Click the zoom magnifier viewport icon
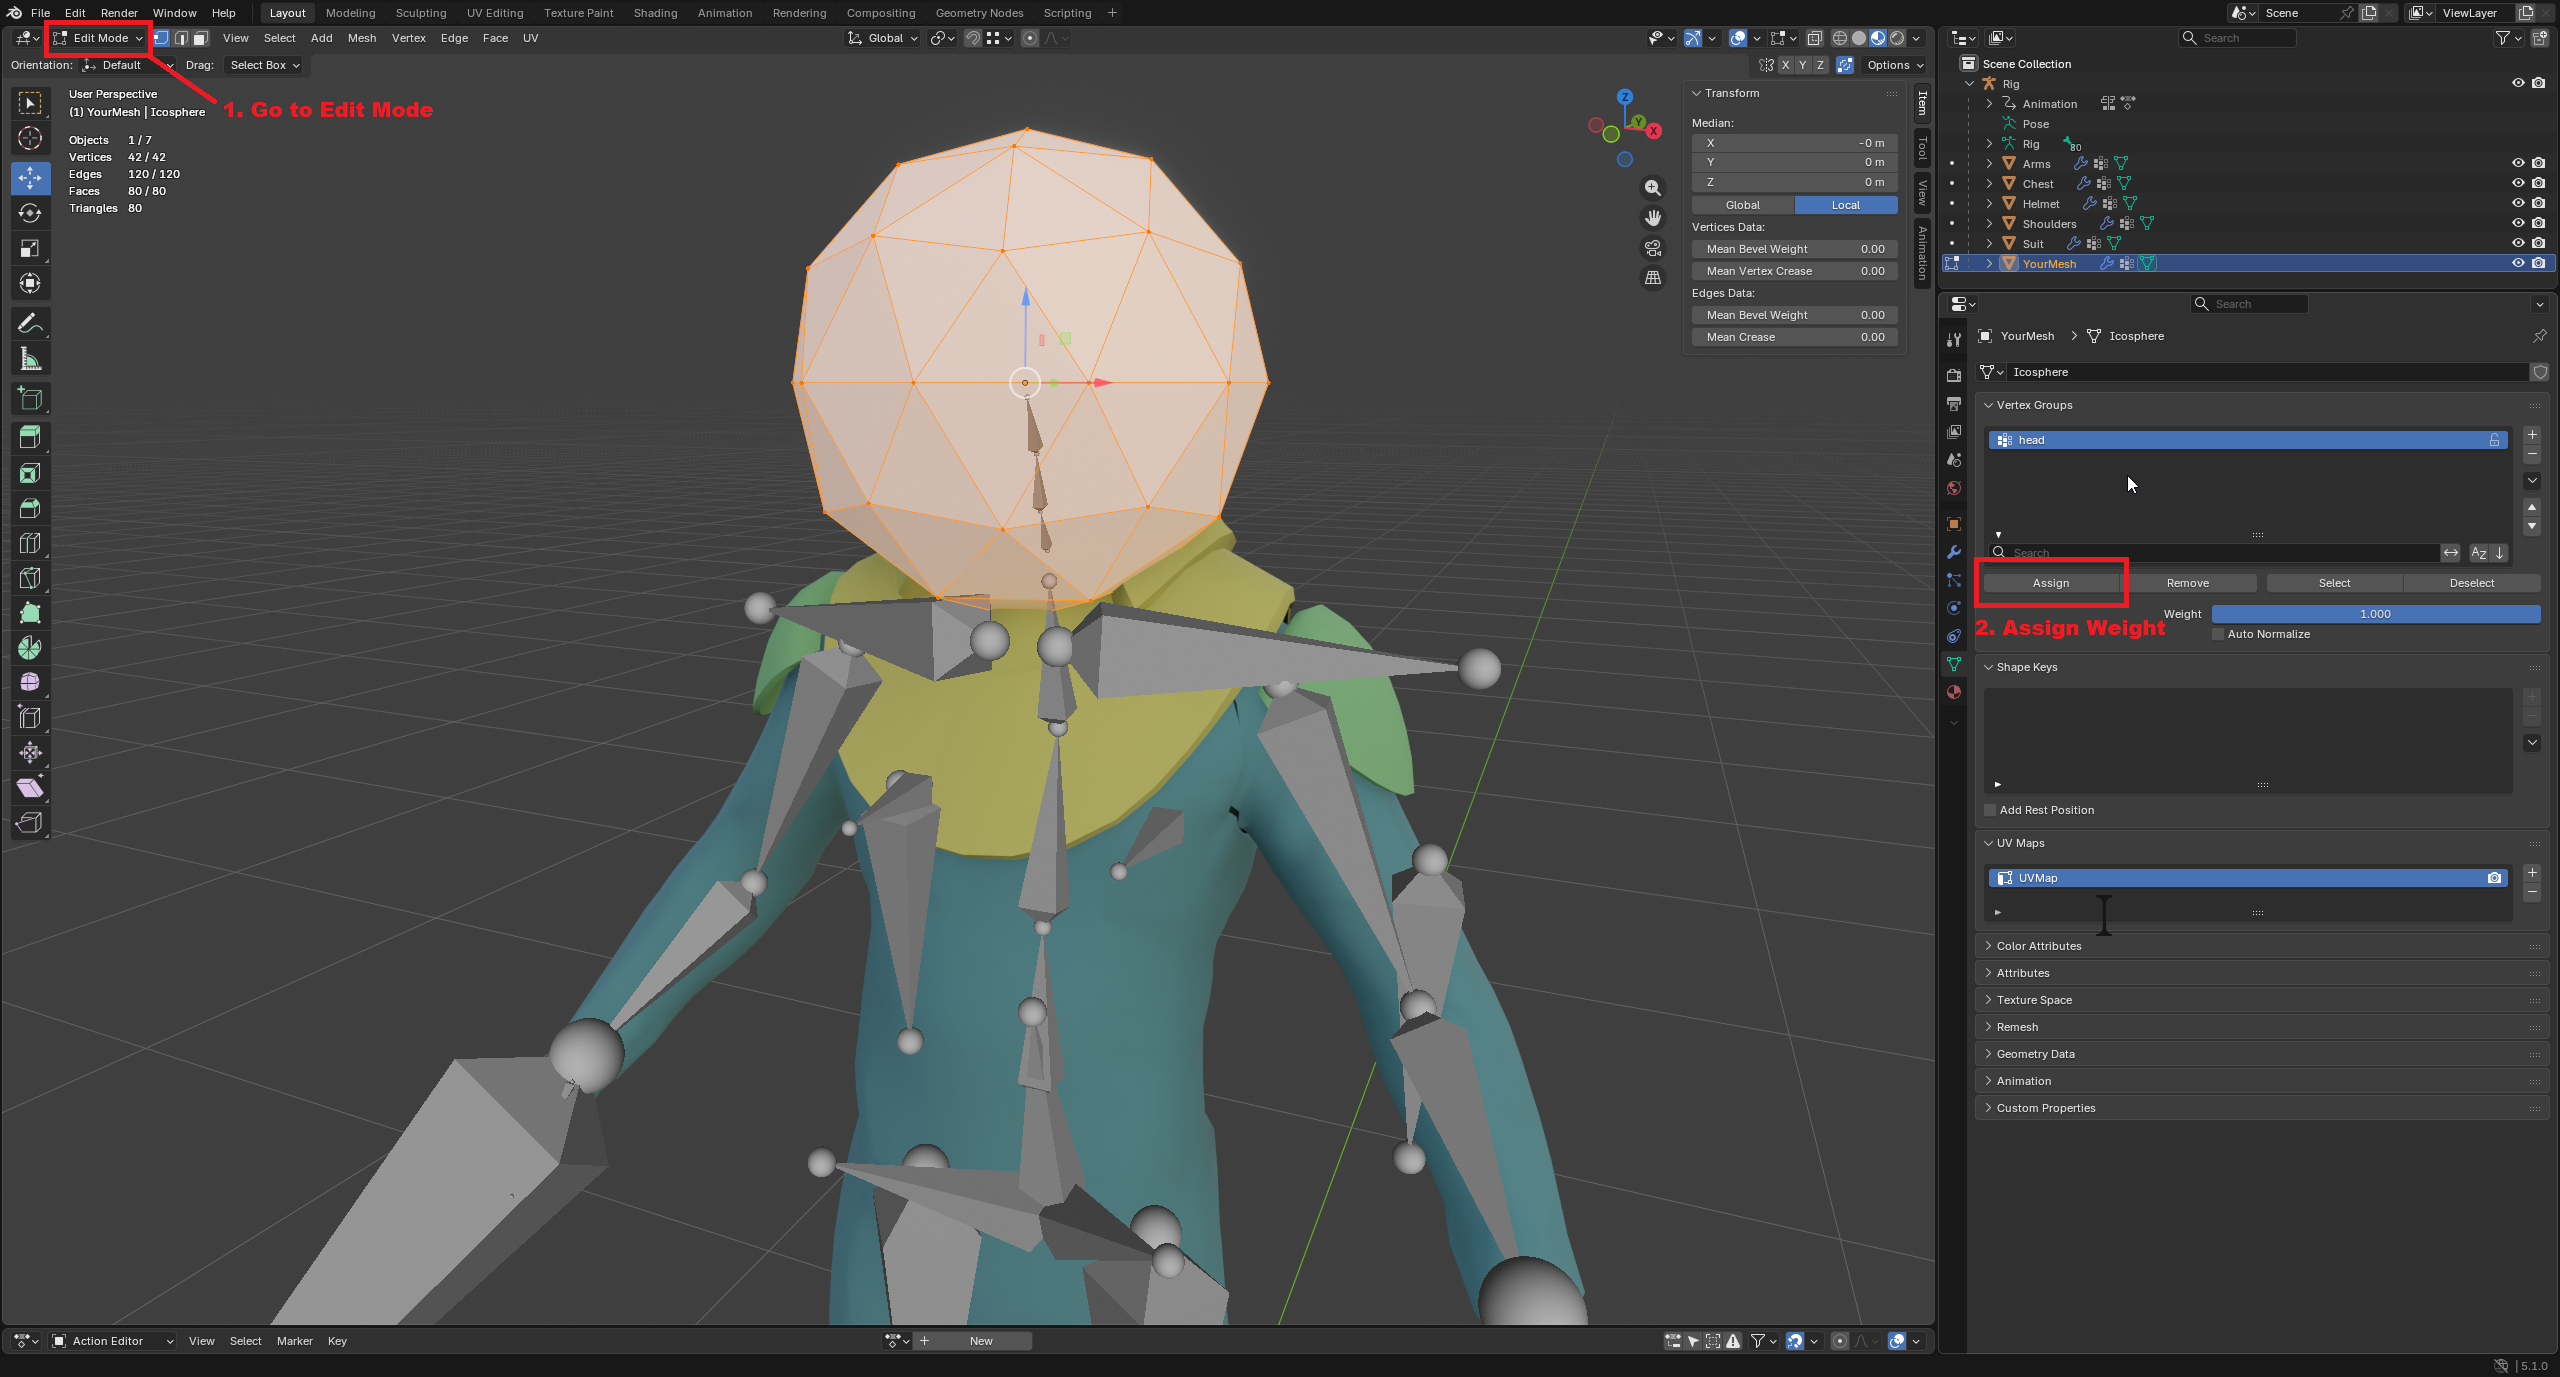This screenshot has width=2560, height=1377. (x=1653, y=188)
